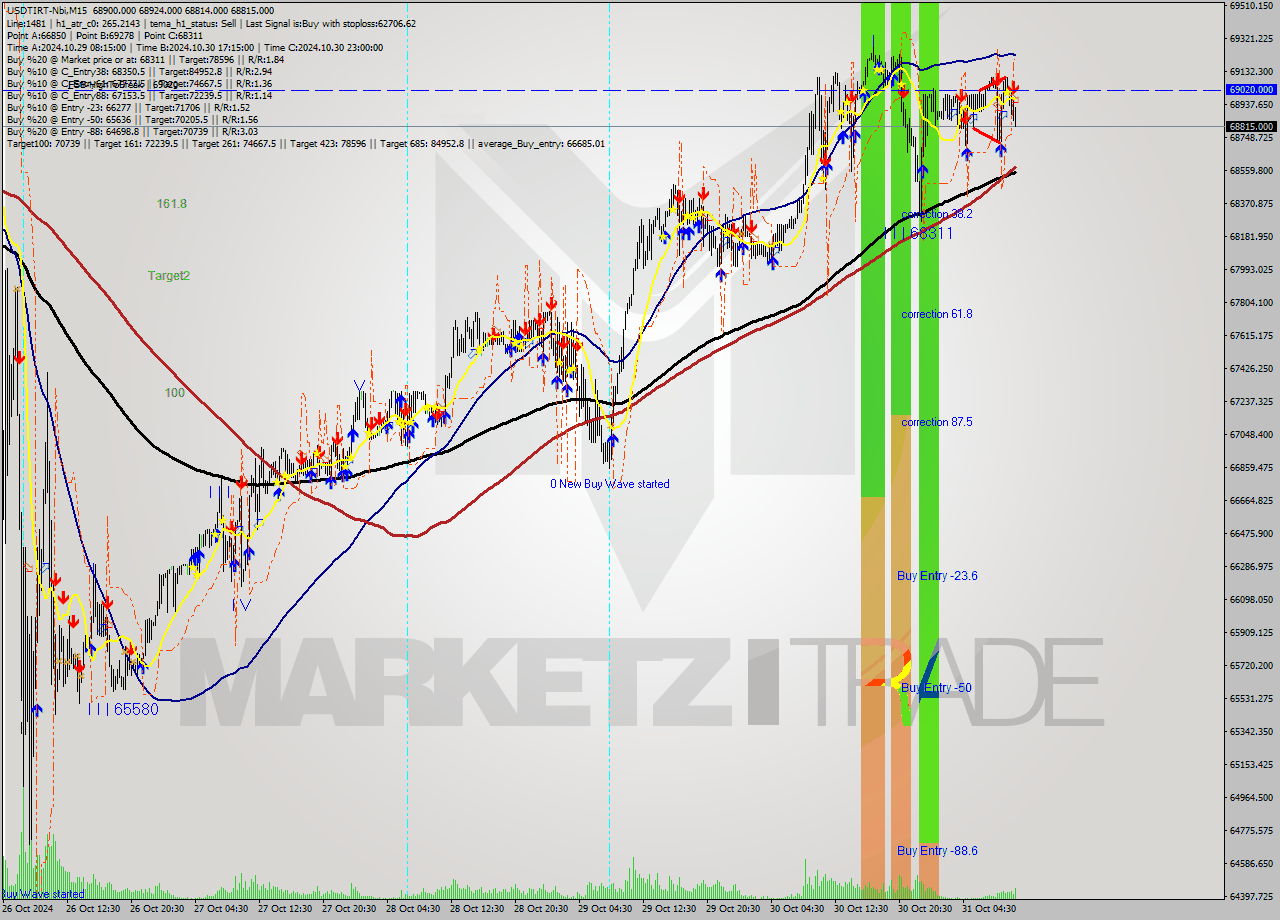Click the 68815.000 current price tag
Image resolution: width=1280 pixels, height=920 pixels.
(1250, 126)
